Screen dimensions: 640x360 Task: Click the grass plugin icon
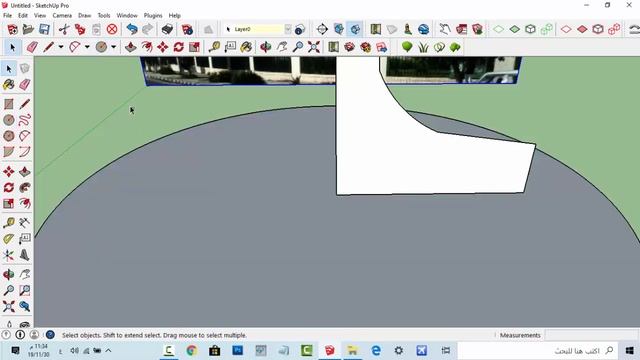[423, 47]
